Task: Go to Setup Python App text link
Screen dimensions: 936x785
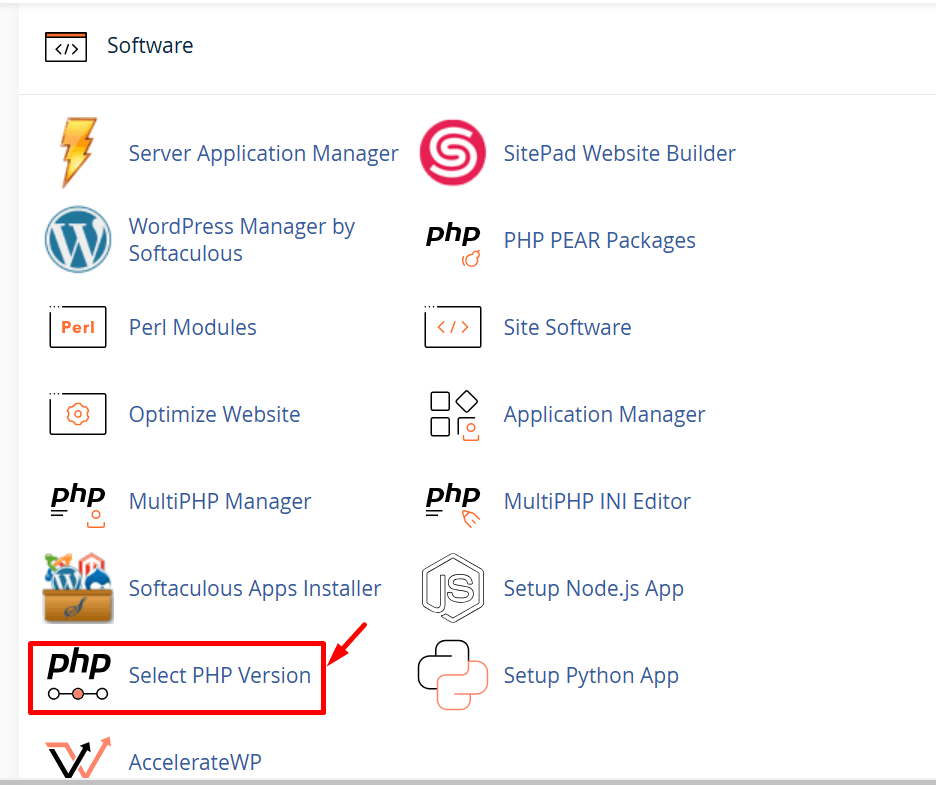Action: (x=591, y=676)
